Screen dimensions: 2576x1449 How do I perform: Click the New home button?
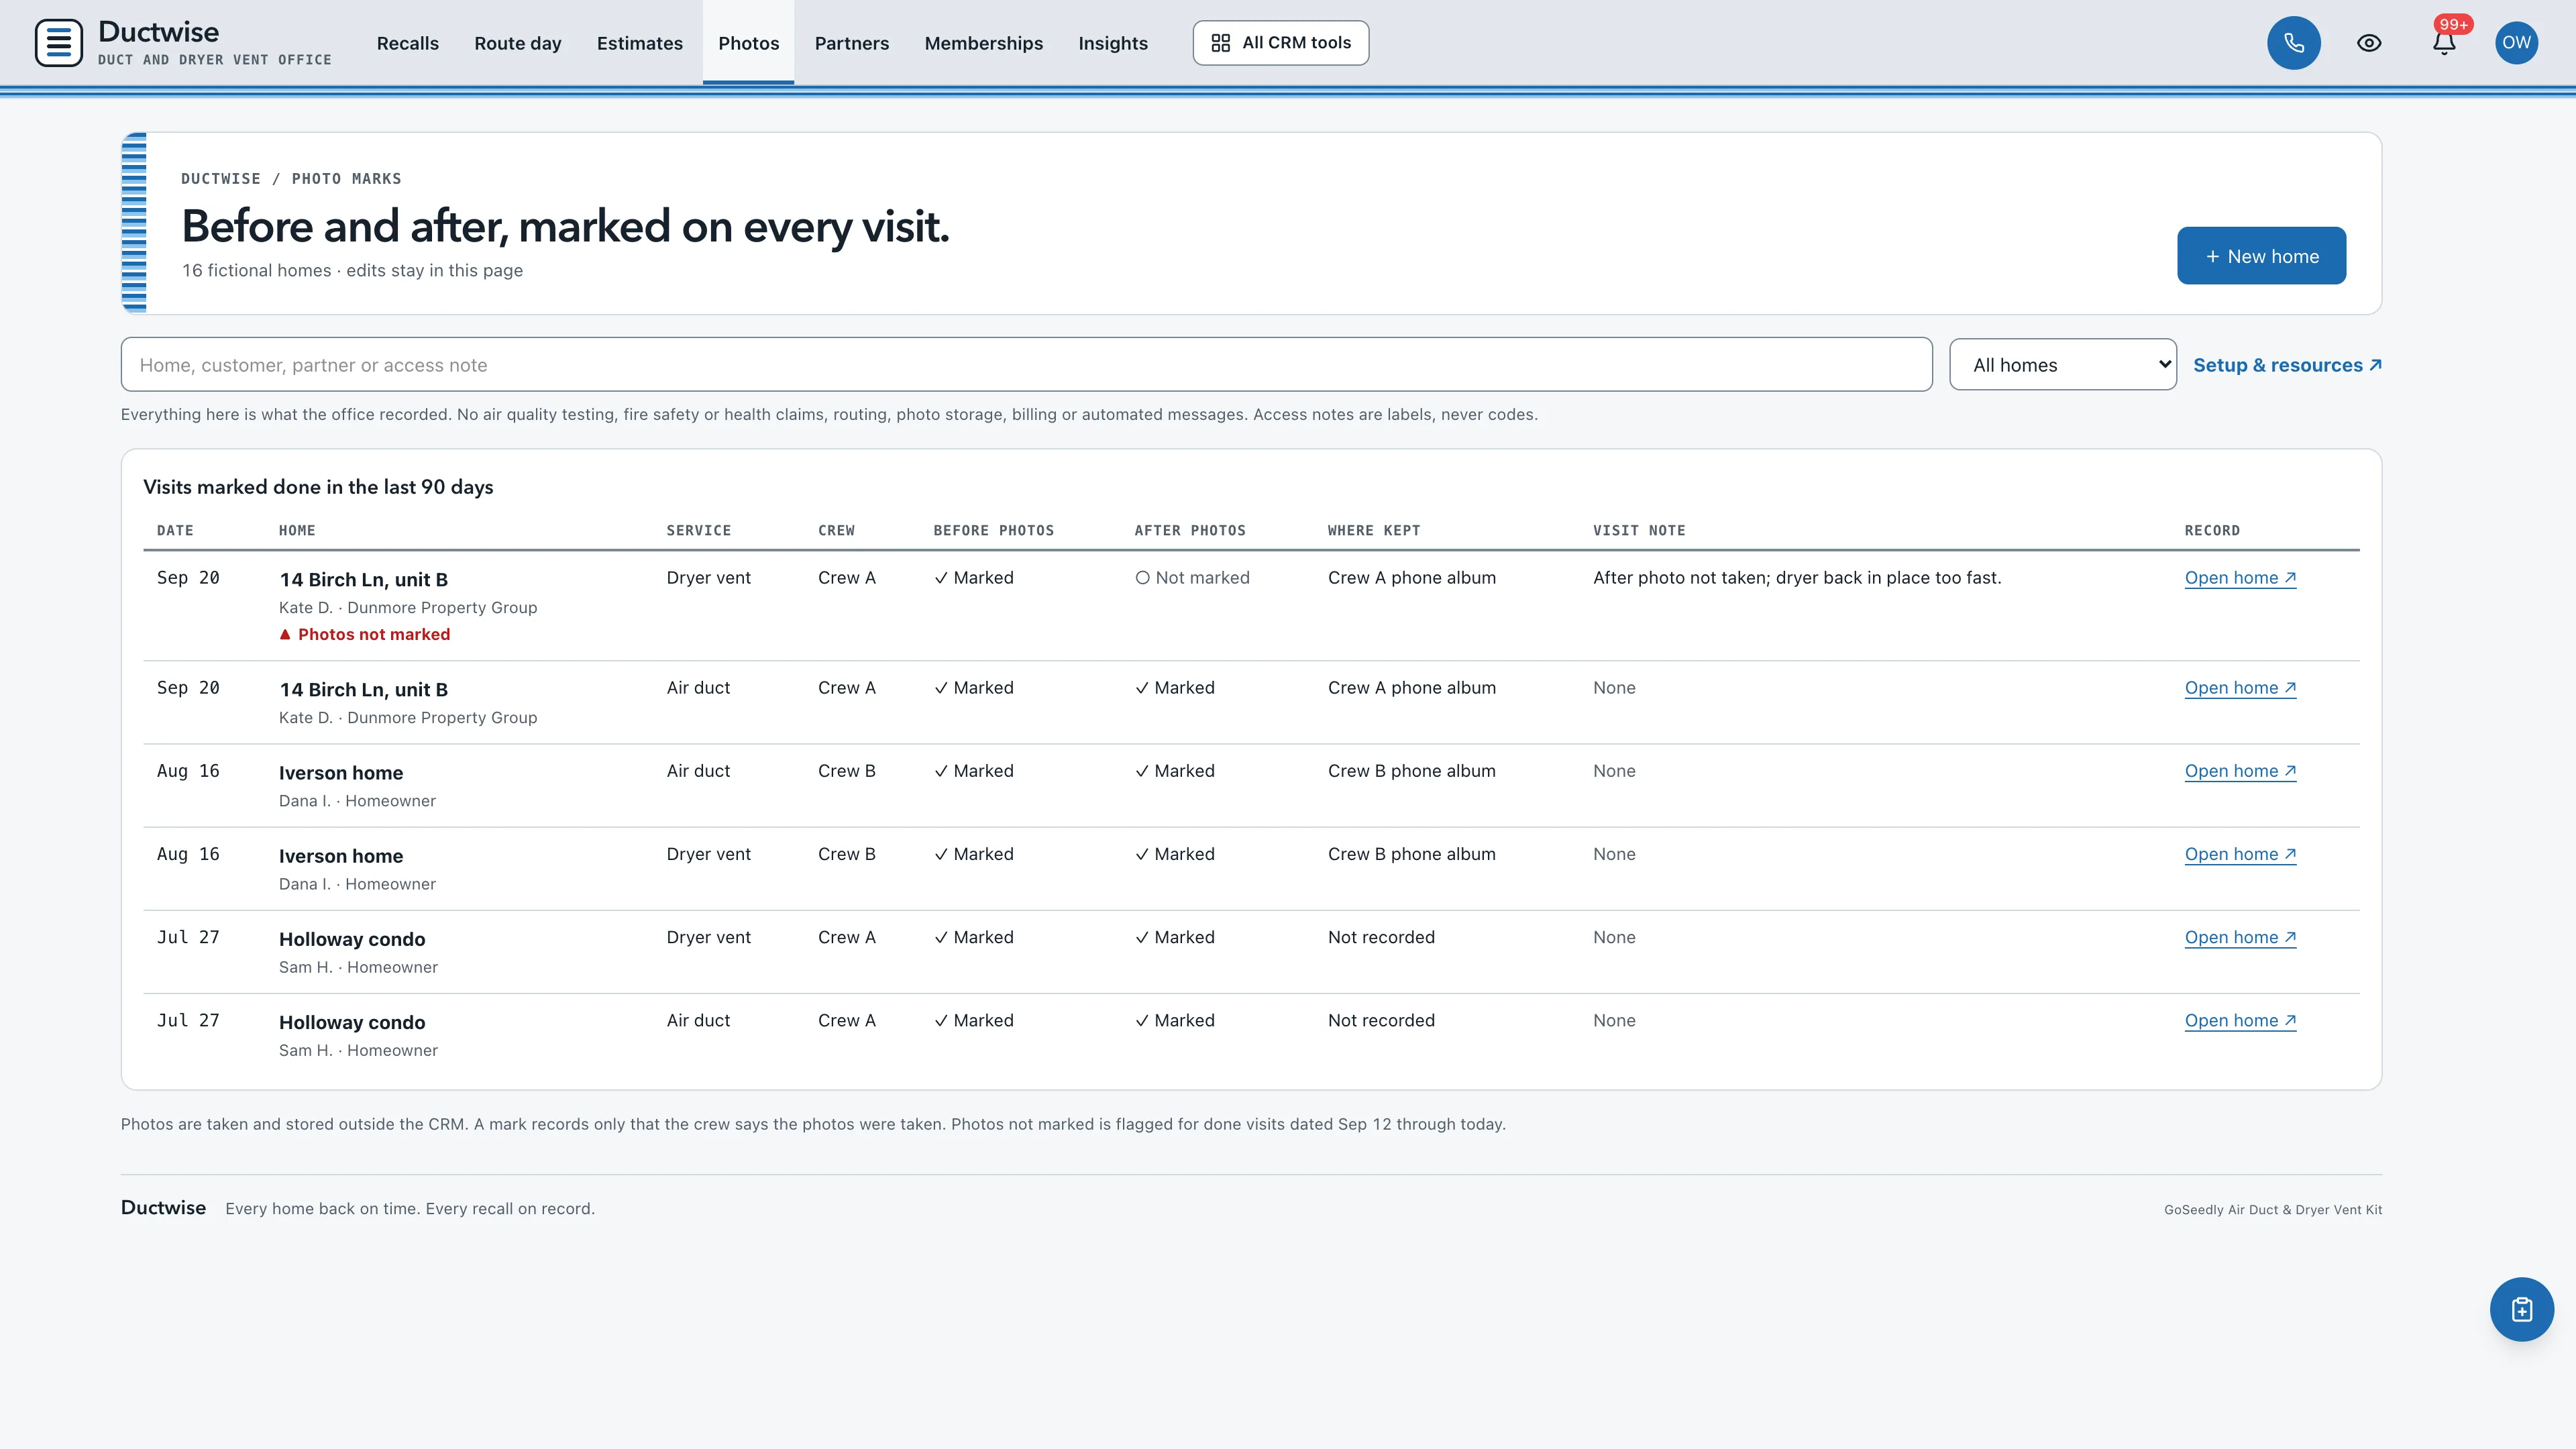coord(2261,256)
